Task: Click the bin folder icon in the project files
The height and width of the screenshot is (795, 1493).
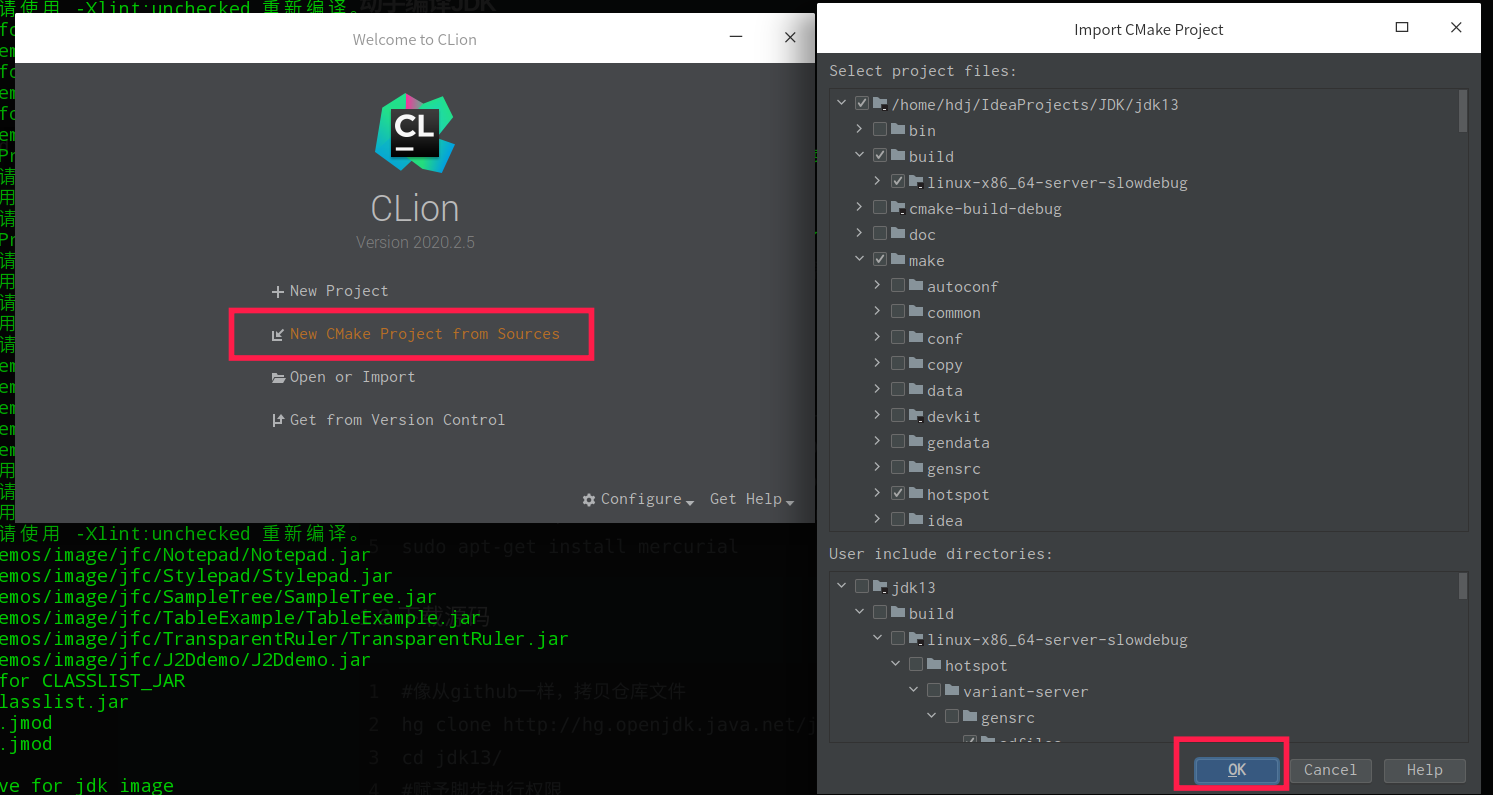Action: pyautogui.click(x=898, y=130)
